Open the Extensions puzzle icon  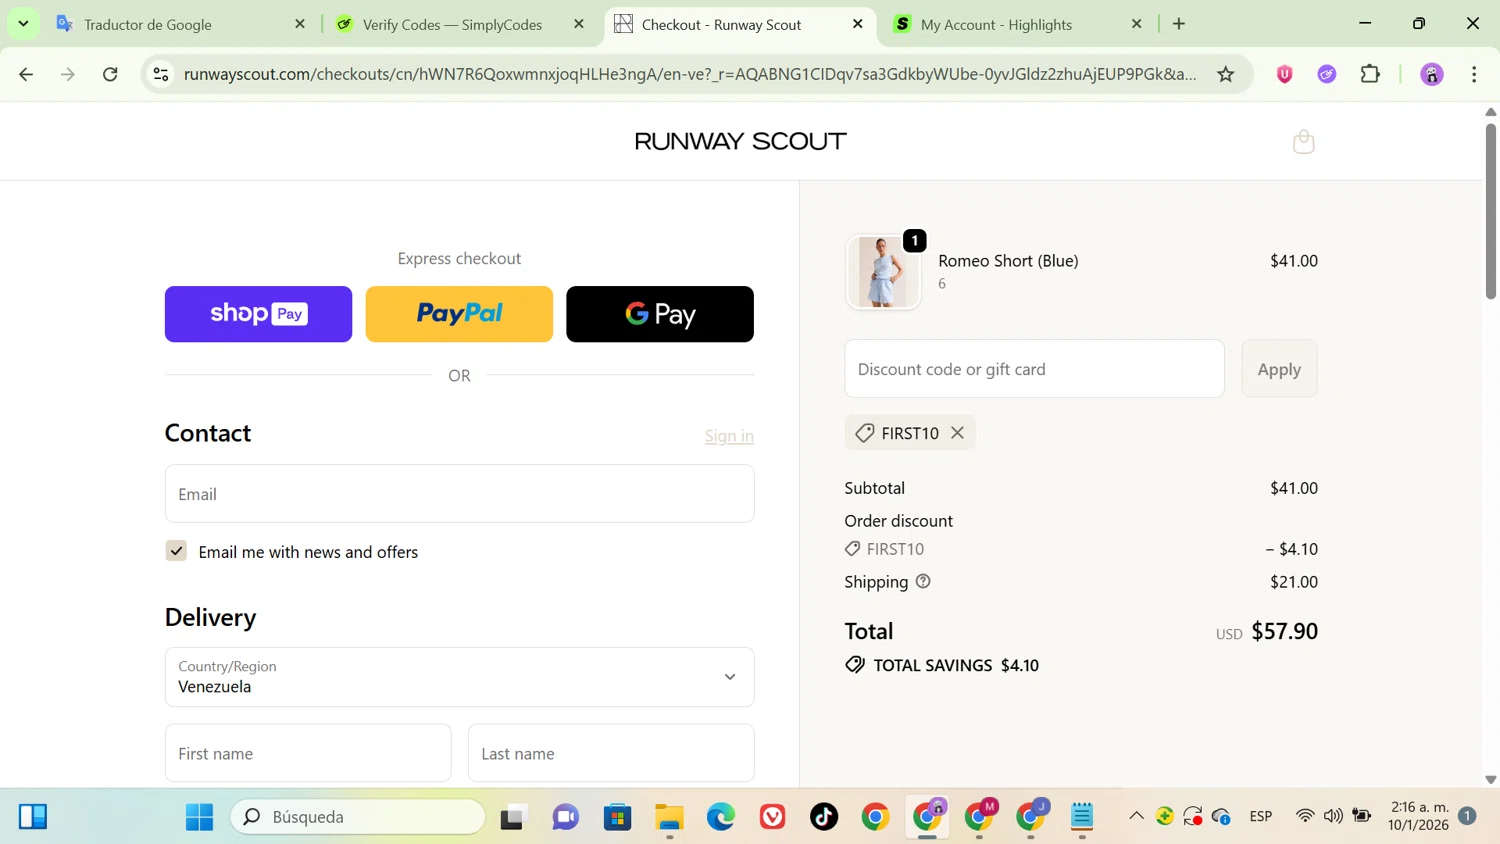(x=1370, y=74)
